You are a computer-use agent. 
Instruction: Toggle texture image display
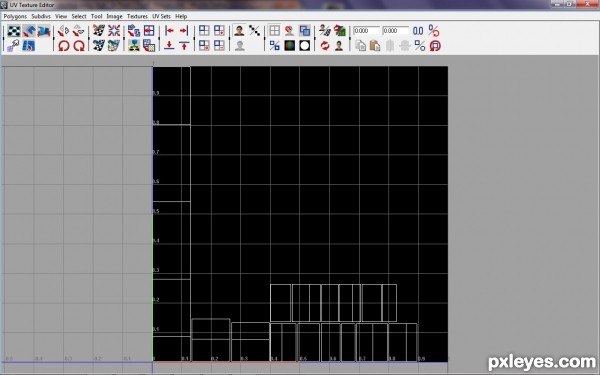240,31
